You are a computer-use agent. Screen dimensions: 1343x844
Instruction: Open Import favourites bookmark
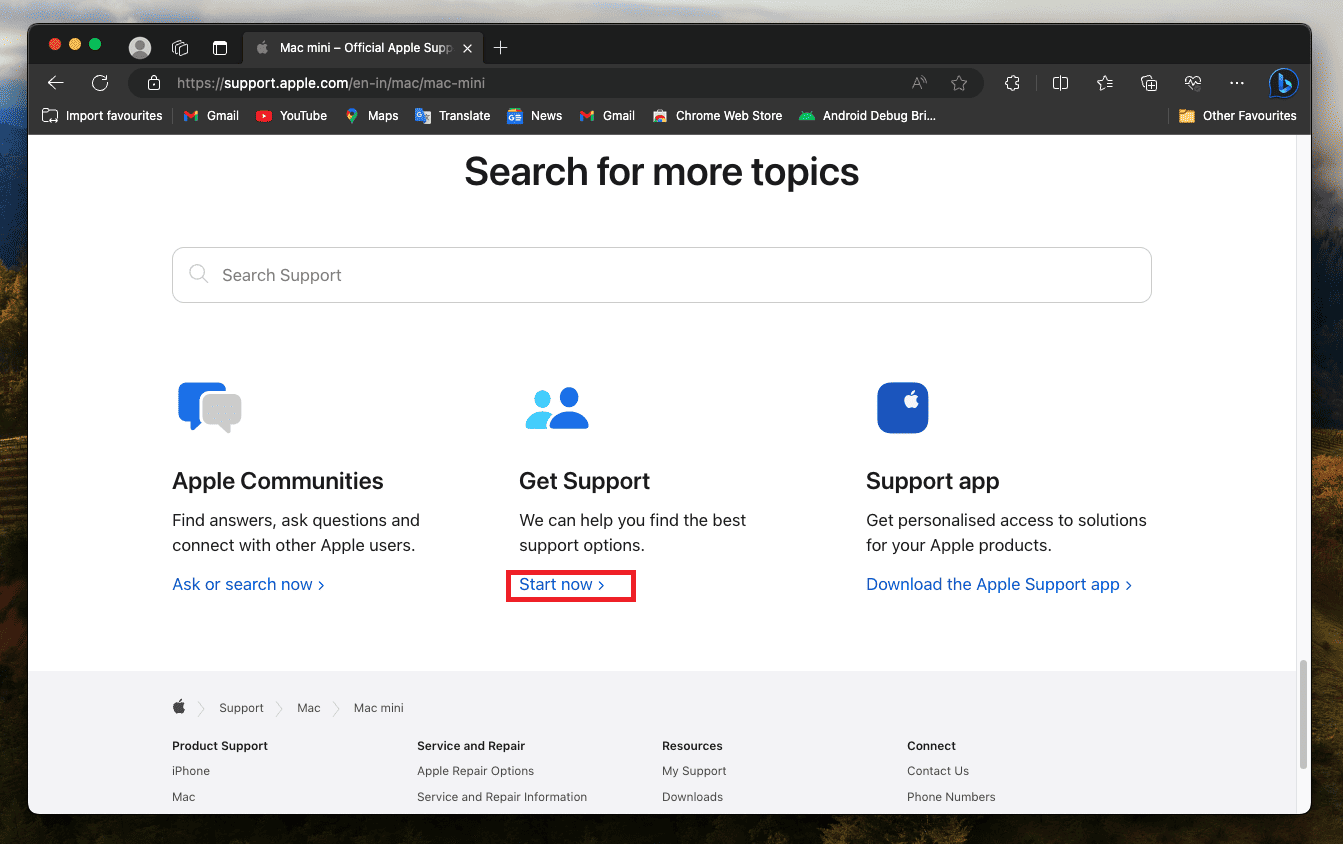(x=102, y=116)
